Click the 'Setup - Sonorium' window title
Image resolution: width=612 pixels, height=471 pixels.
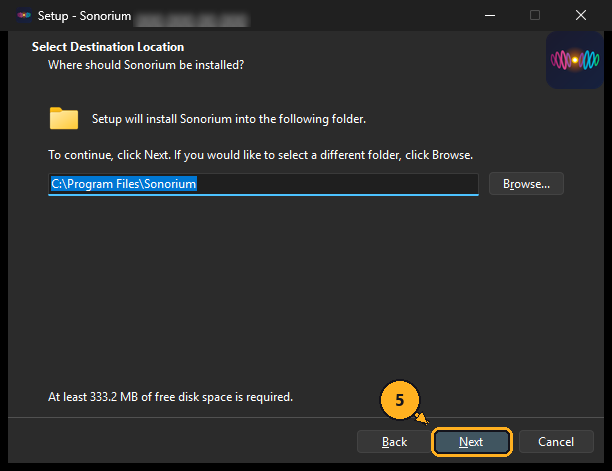(84, 16)
